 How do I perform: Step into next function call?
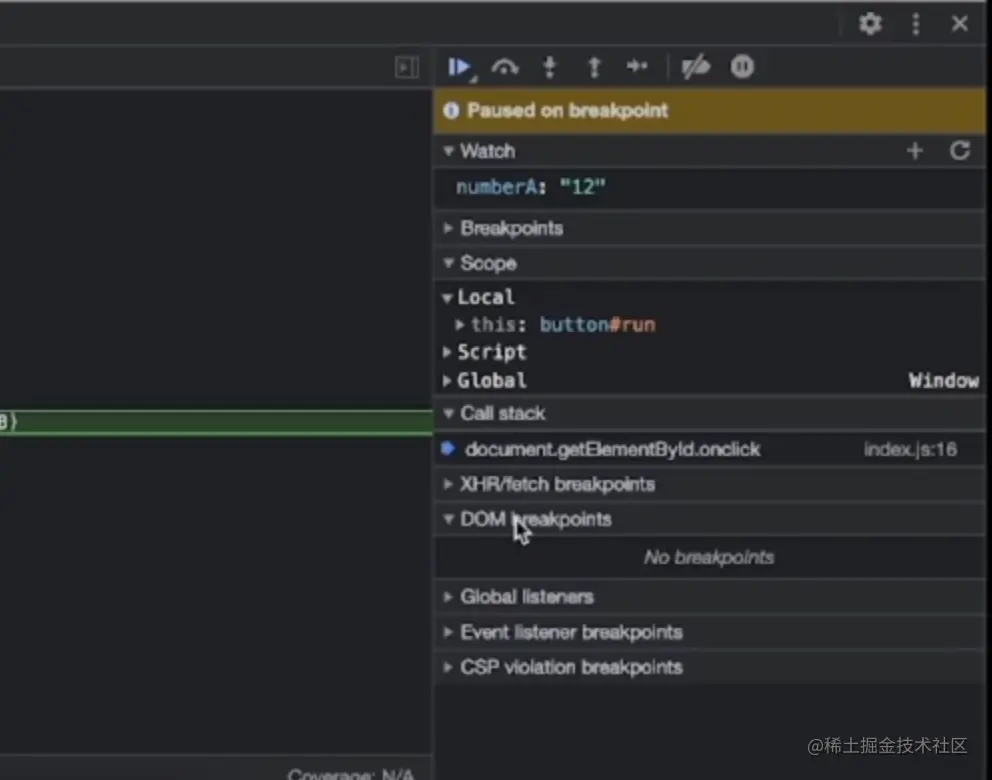click(549, 67)
